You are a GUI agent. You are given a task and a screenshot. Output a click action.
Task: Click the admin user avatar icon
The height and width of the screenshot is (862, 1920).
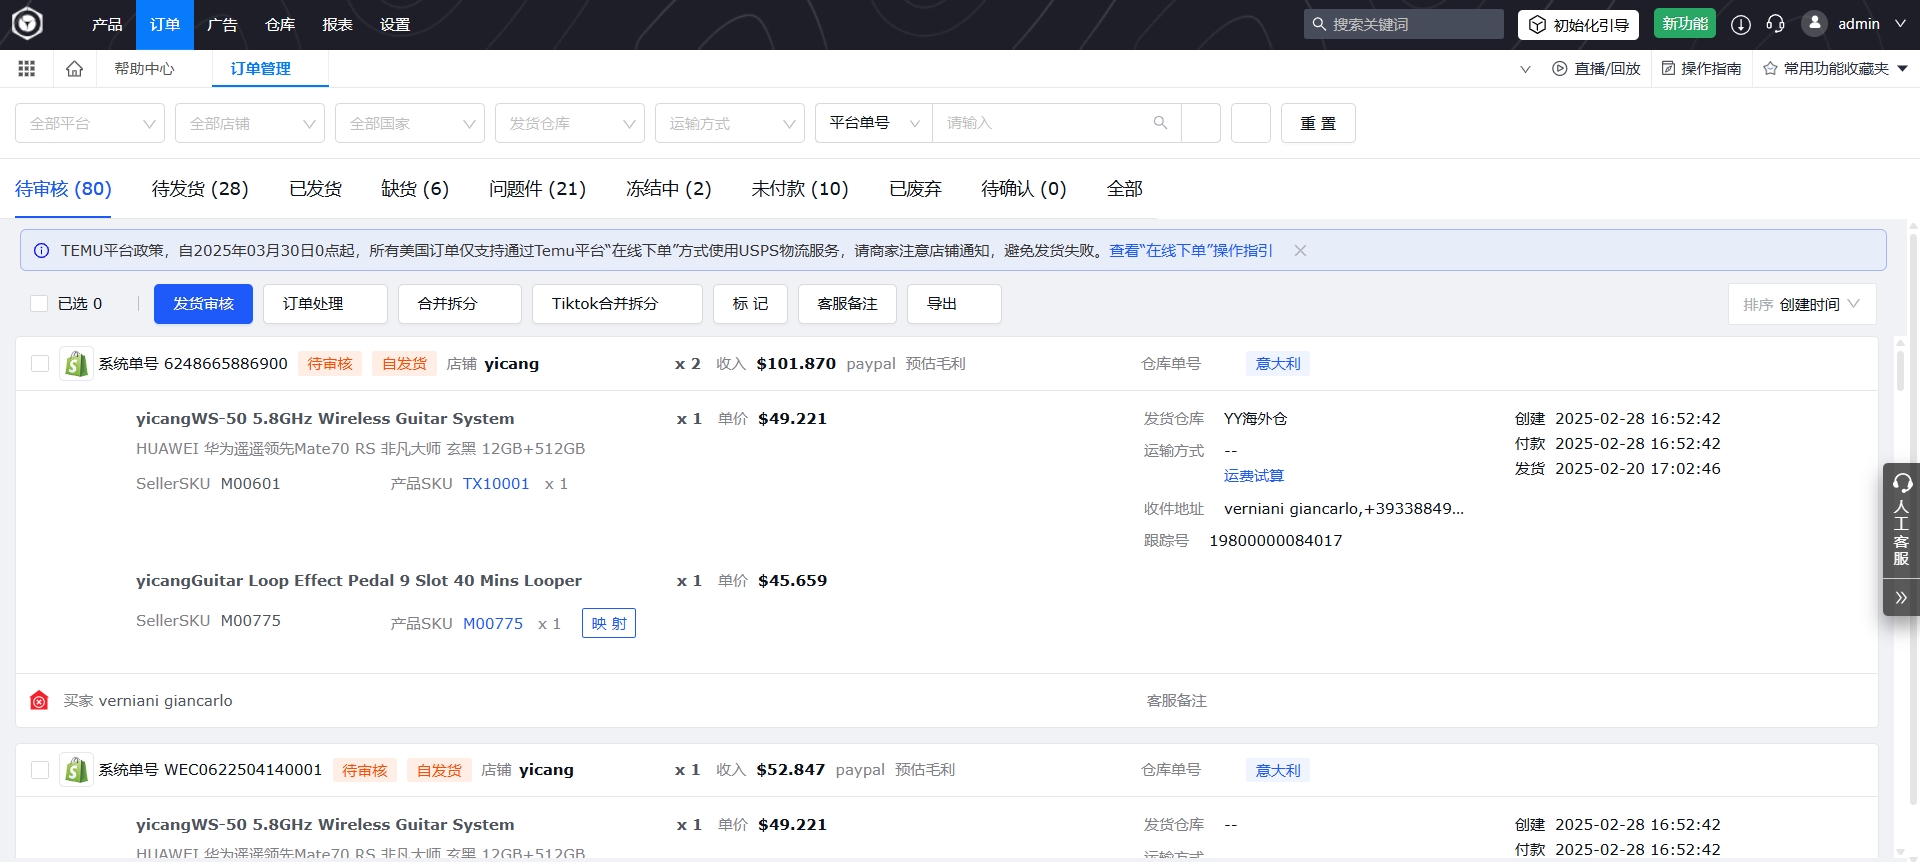1814,23
